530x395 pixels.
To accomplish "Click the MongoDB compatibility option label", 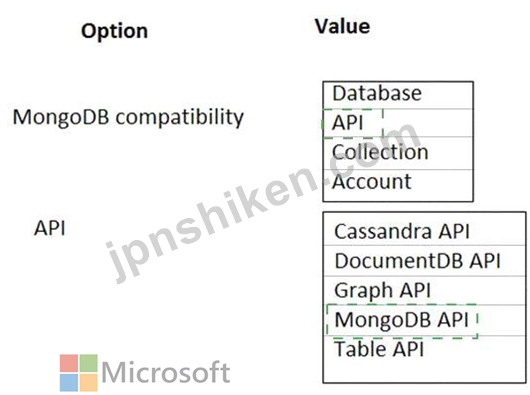I will (128, 118).
